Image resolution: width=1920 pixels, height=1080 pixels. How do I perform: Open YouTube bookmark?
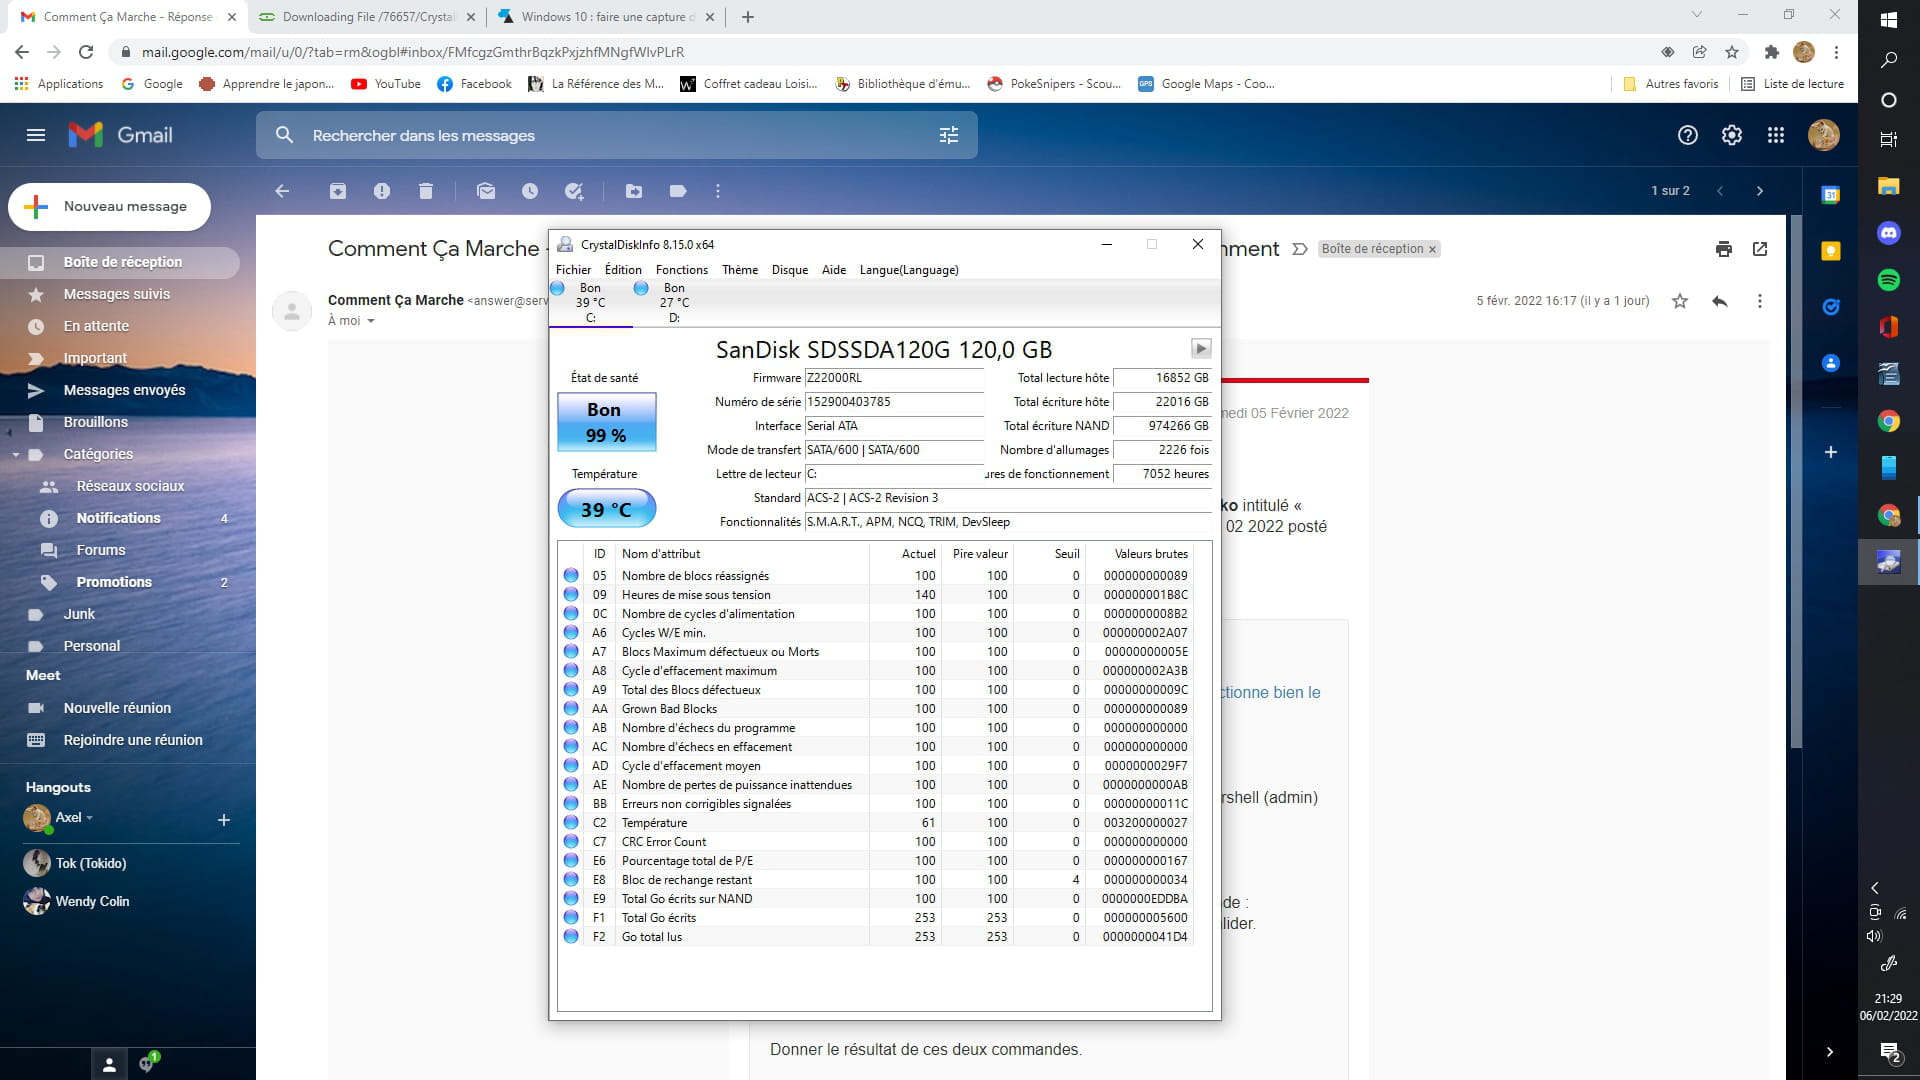tap(386, 84)
